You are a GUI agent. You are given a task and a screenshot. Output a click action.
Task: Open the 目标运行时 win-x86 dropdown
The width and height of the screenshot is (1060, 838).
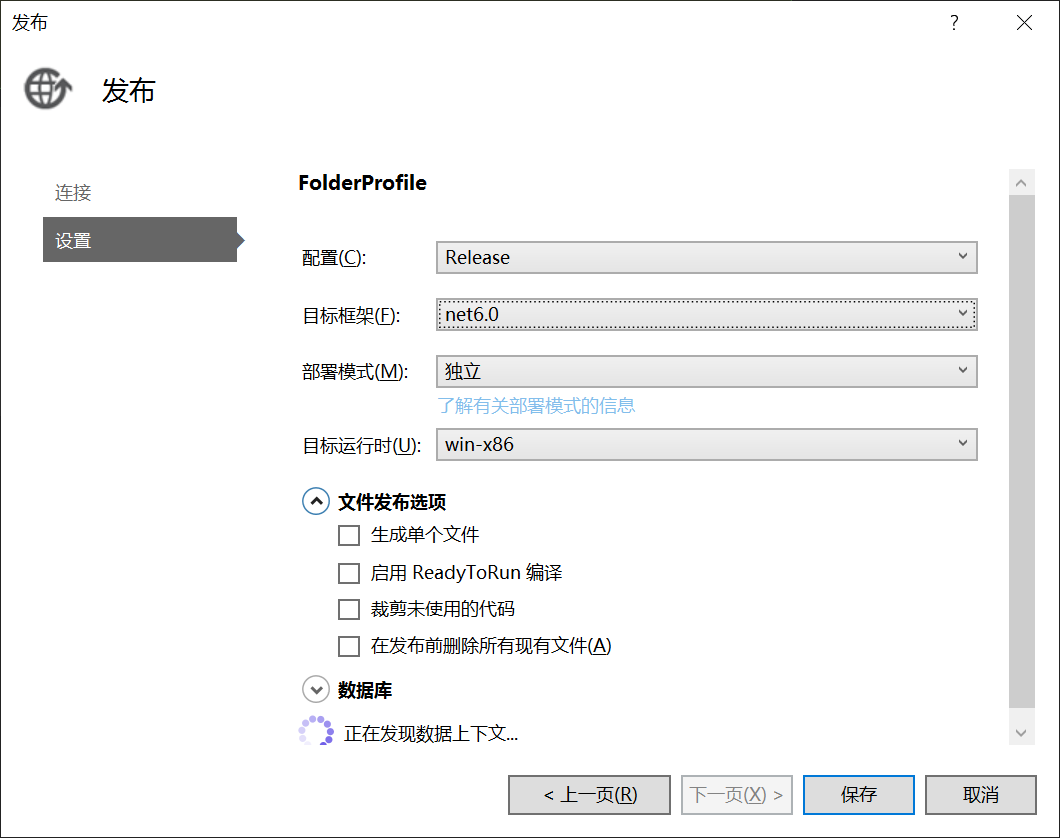[x=706, y=444]
